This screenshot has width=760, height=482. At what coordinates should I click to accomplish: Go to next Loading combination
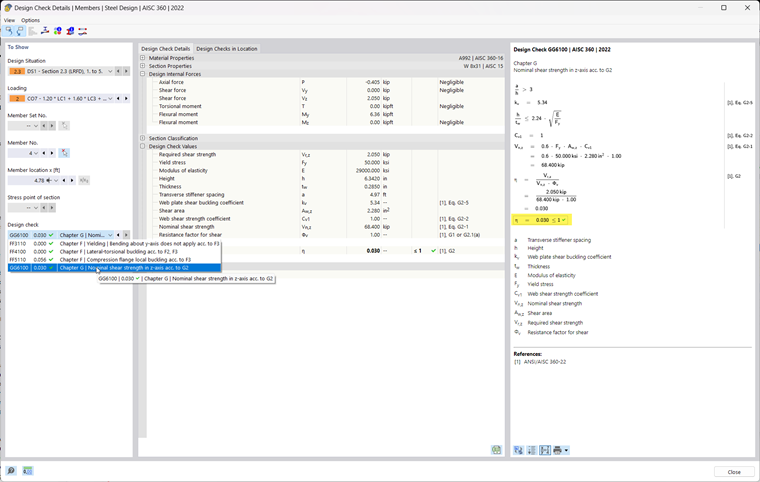[x=126, y=98]
